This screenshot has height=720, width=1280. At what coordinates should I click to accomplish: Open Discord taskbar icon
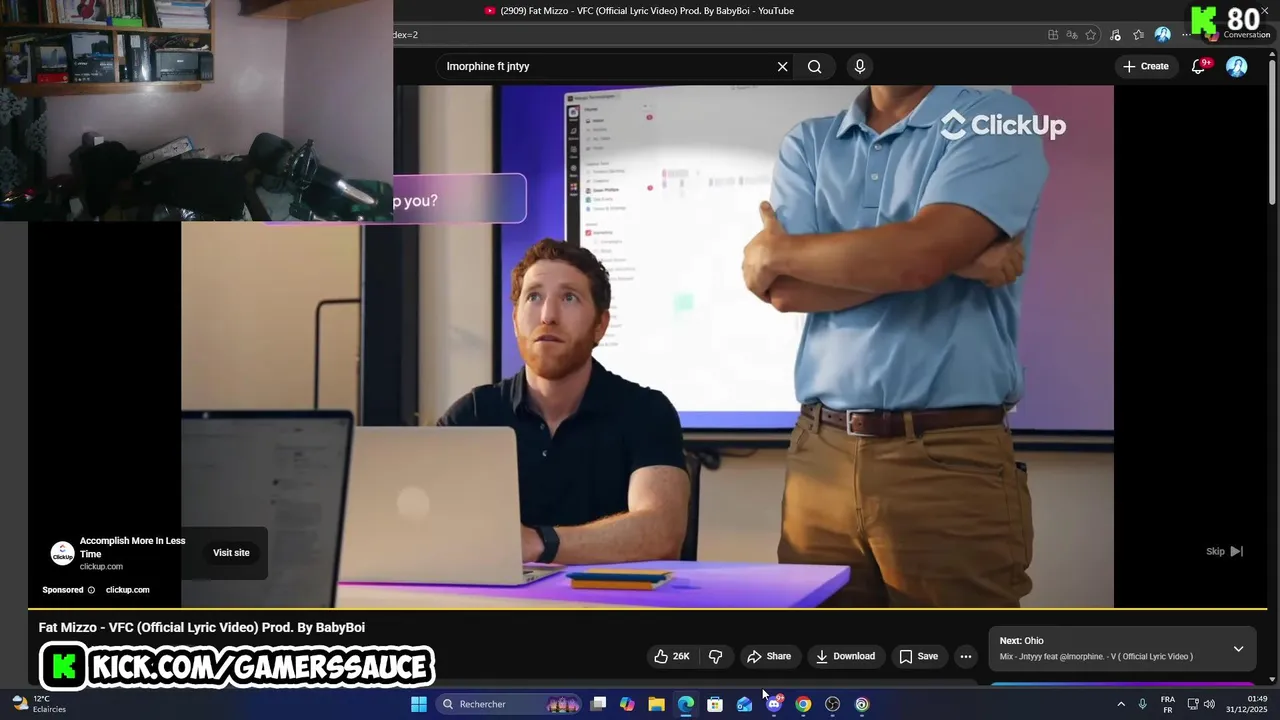click(x=774, y=704)
